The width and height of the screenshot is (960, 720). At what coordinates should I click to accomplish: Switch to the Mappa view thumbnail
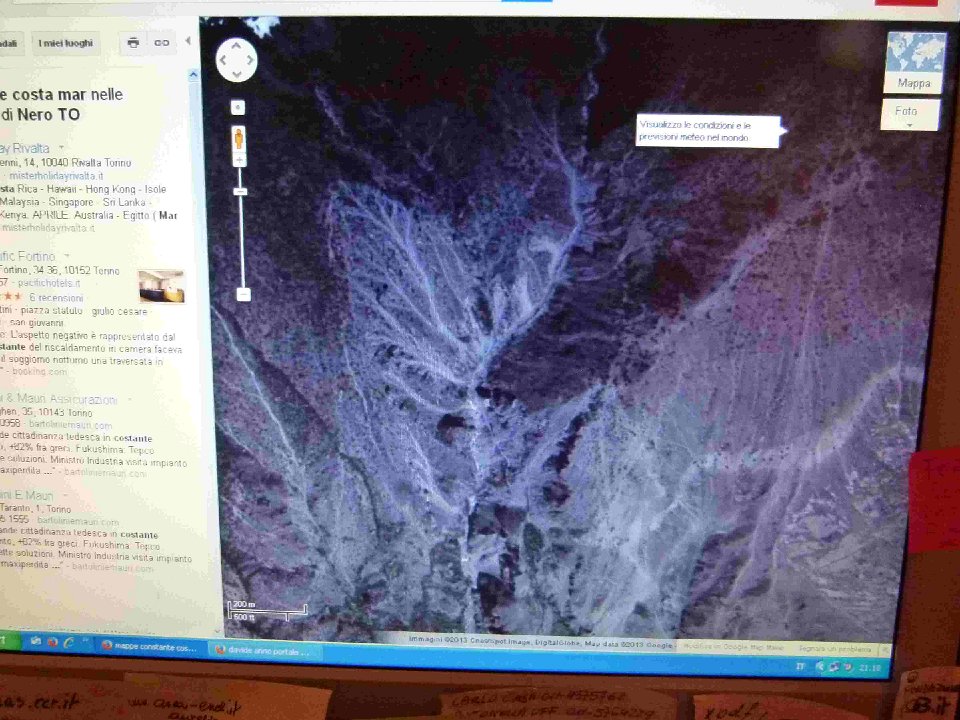(x=913, y=62)
